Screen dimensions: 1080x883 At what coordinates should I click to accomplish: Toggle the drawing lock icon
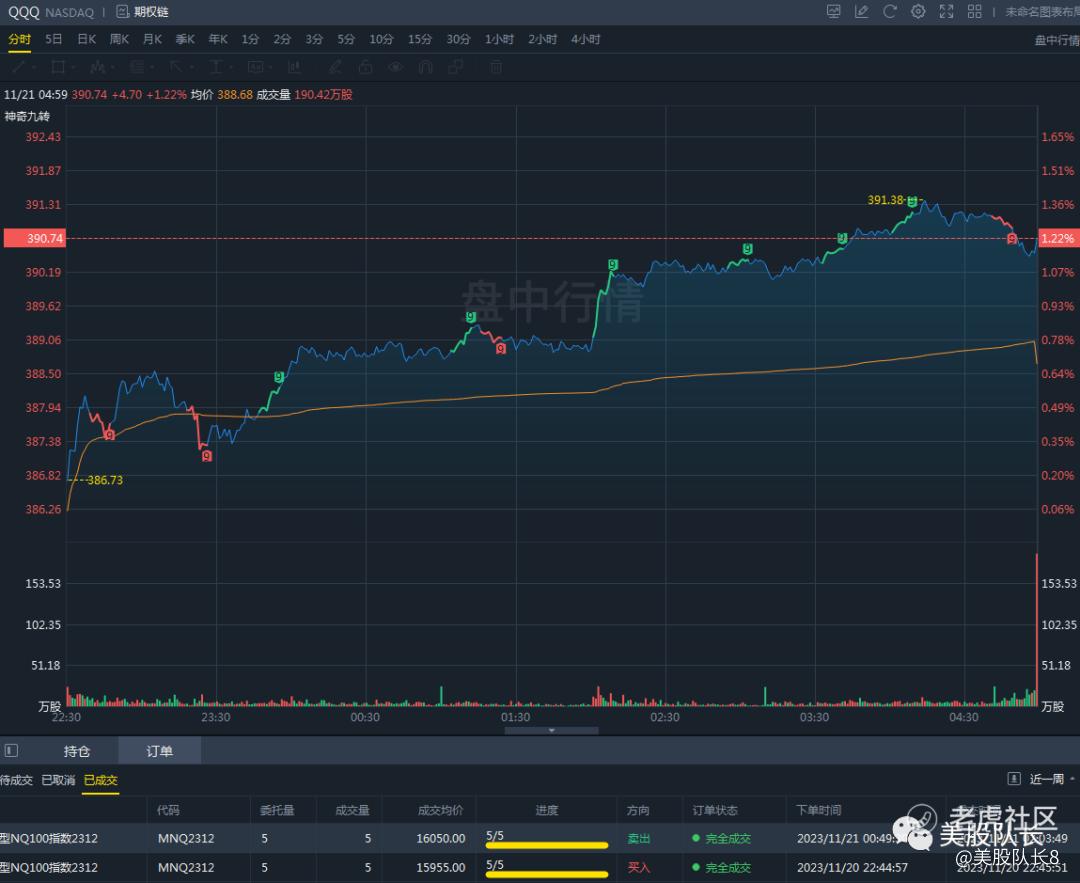[x=366, y=67]
